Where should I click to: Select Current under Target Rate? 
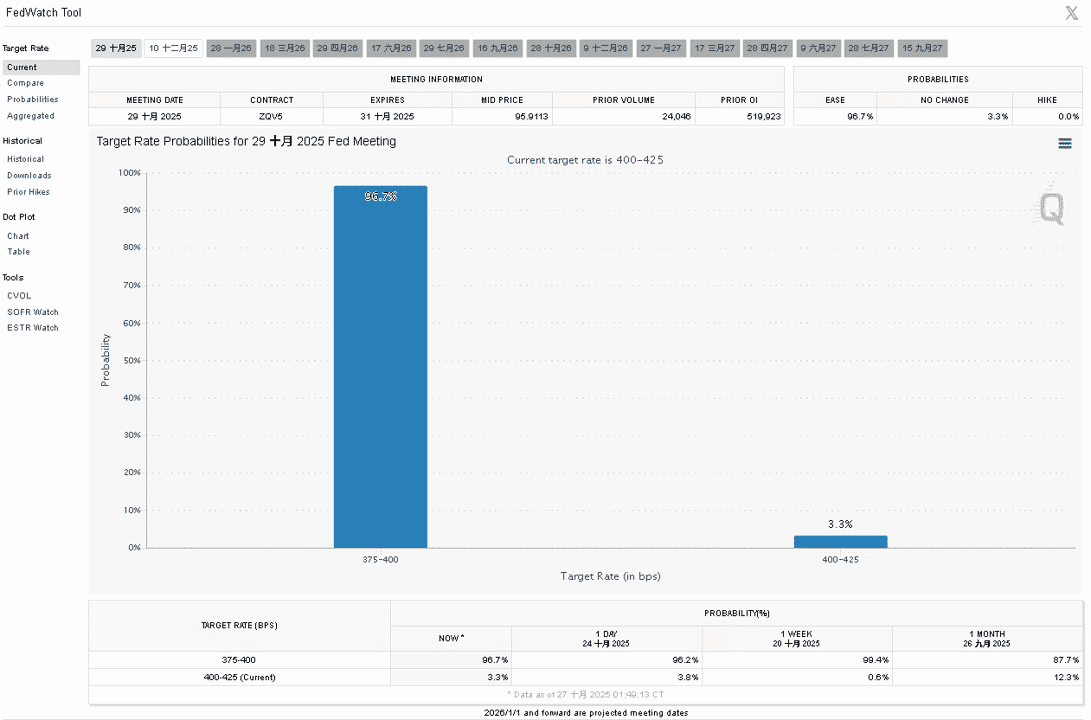42,67
